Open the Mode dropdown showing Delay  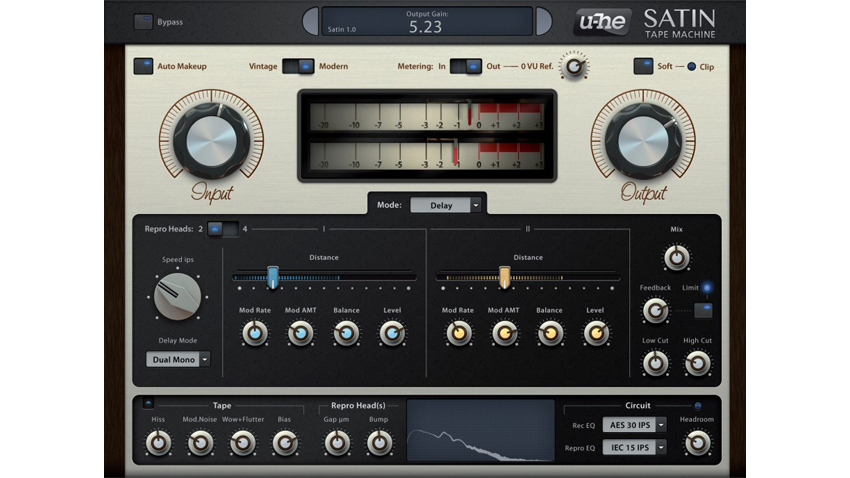(x=445, y=205)
